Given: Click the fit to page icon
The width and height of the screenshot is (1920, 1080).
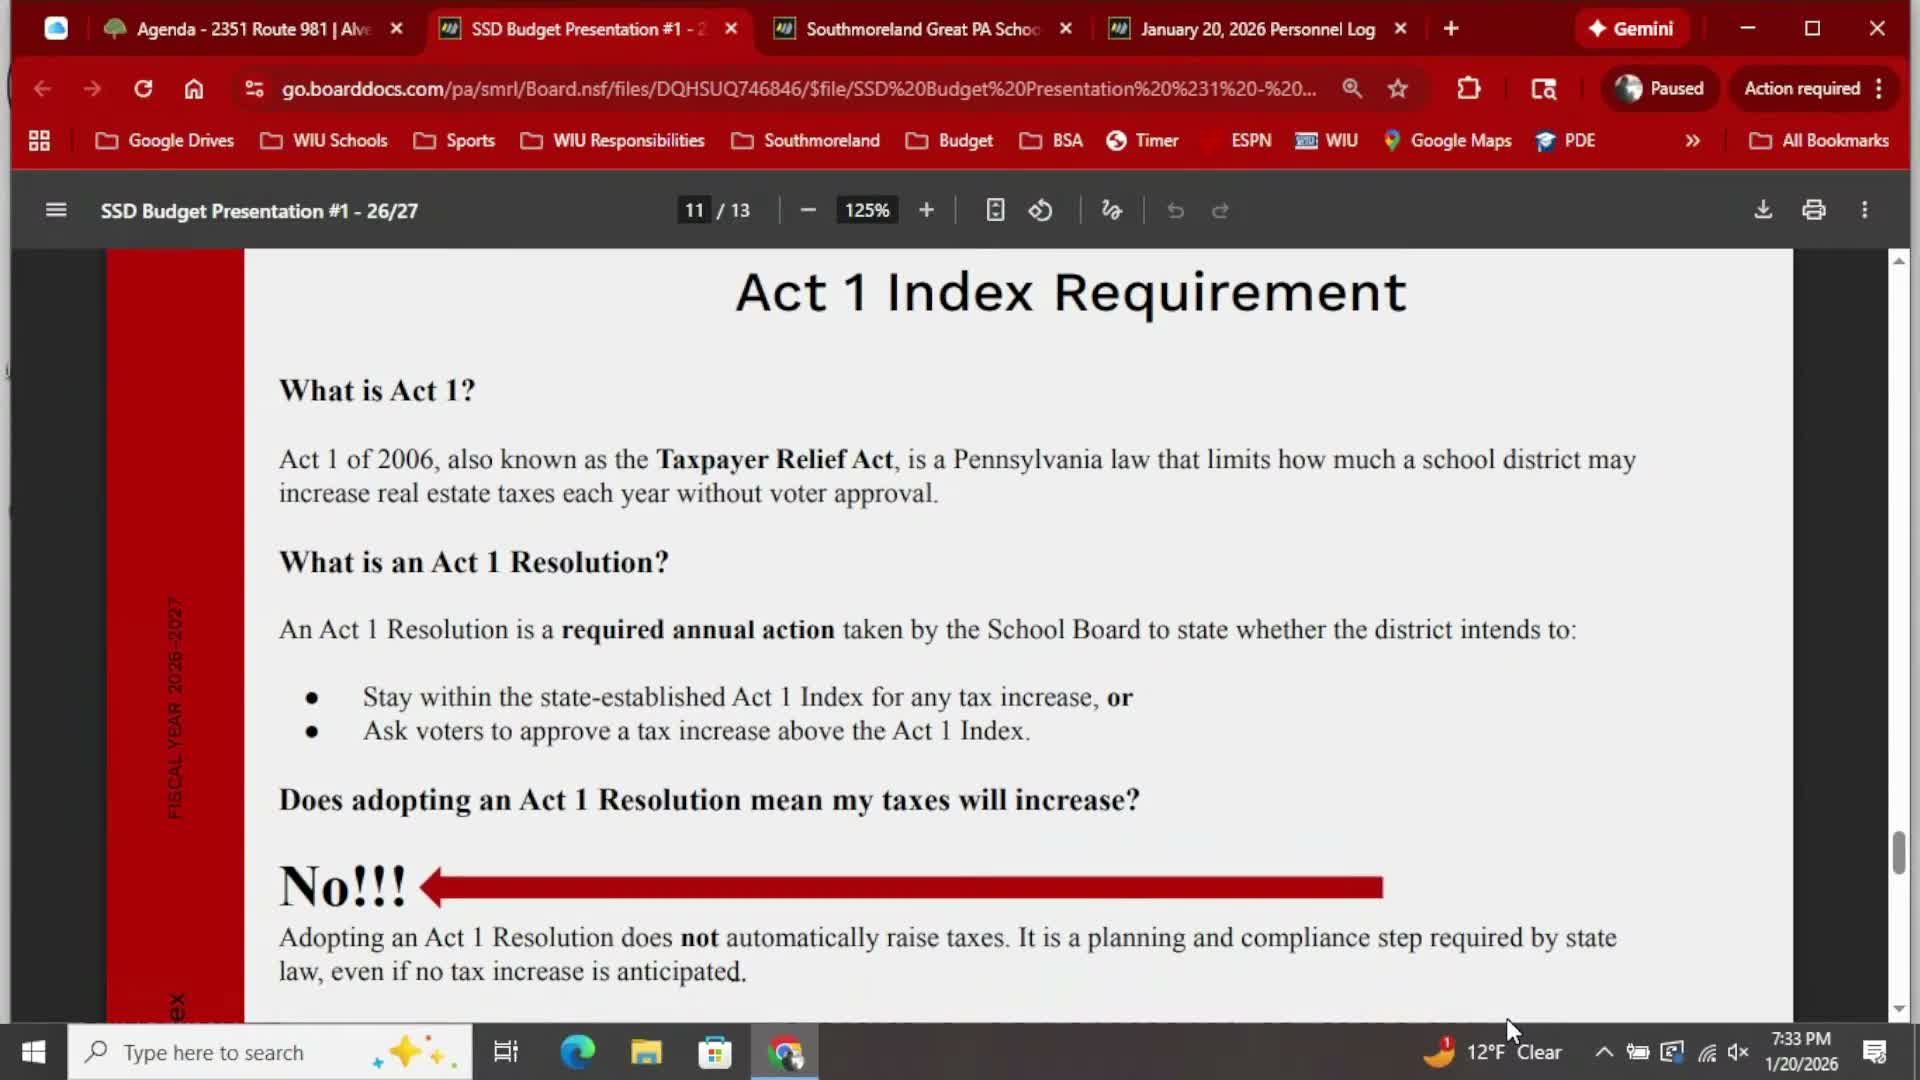Looking at the screenshot, I should (x=994, y=210).
